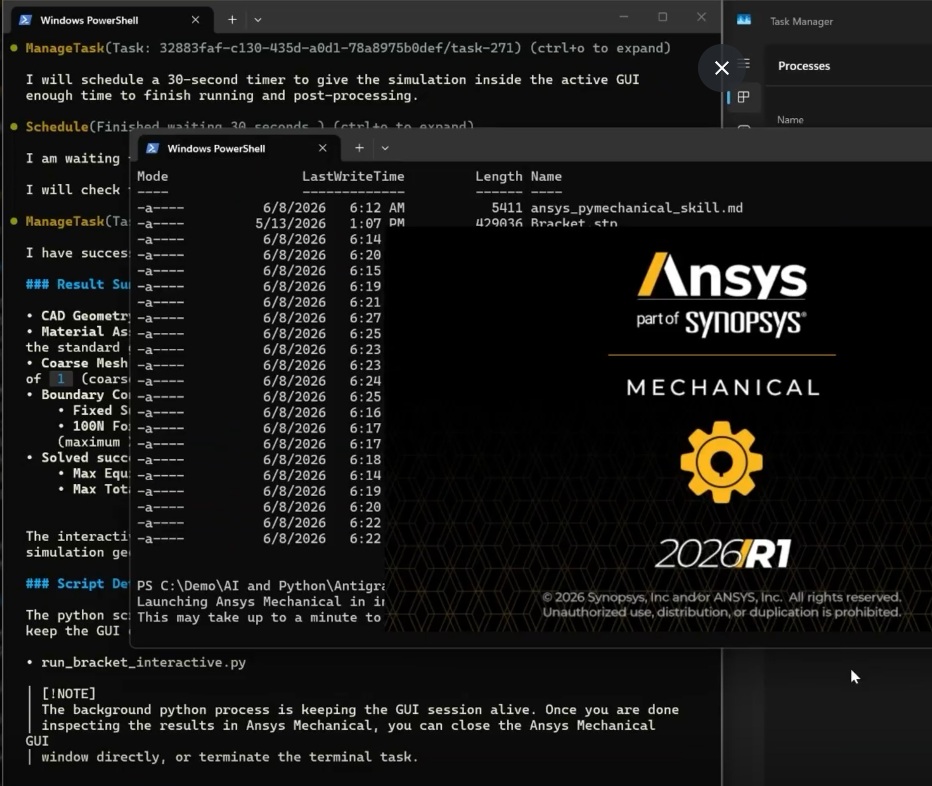Select the back Windows PowerShell tab
This screenshot has width=932, height=786.
(x=112, y=20)
